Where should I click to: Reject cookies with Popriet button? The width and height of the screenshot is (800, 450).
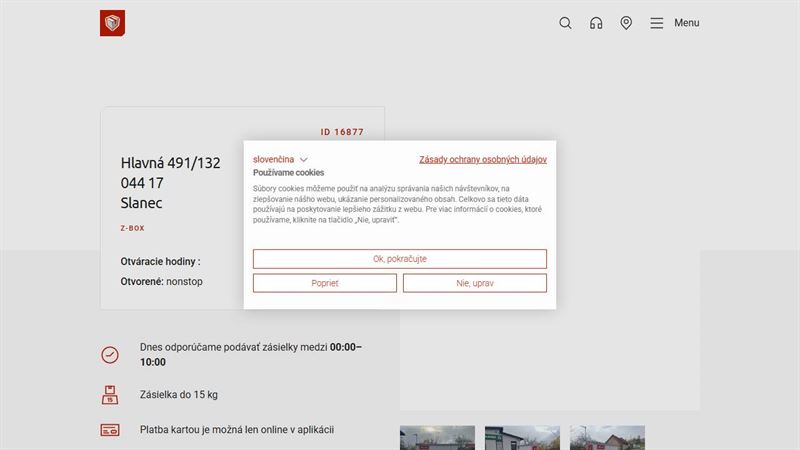[324, 283]
